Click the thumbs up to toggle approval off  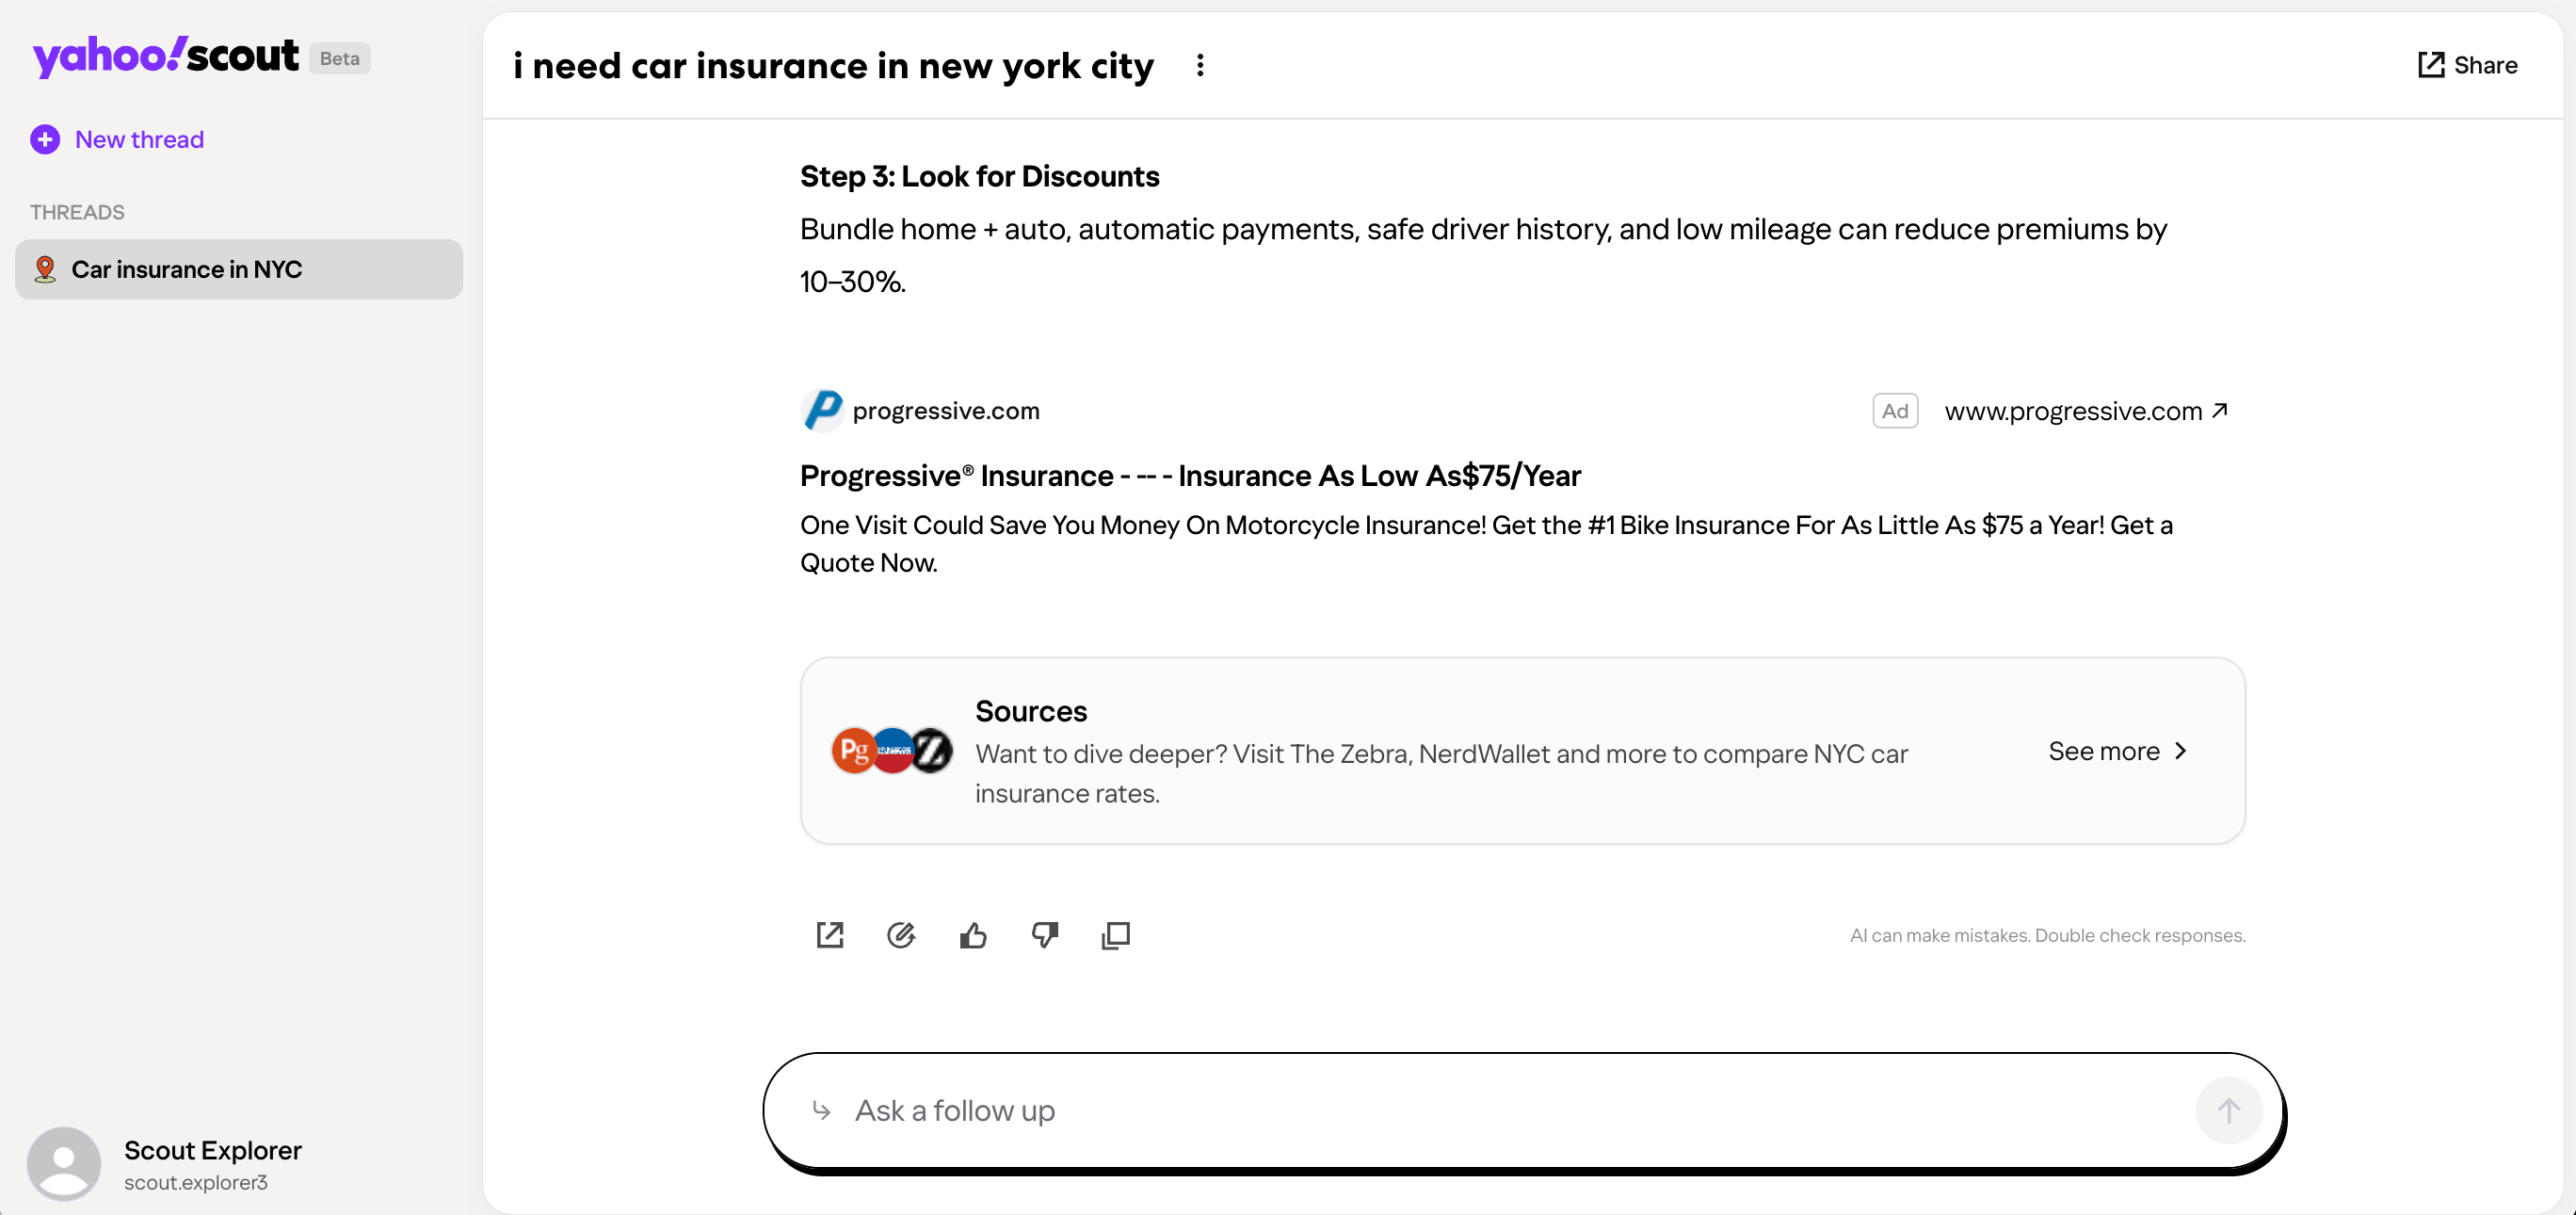(x=973, y=935)
